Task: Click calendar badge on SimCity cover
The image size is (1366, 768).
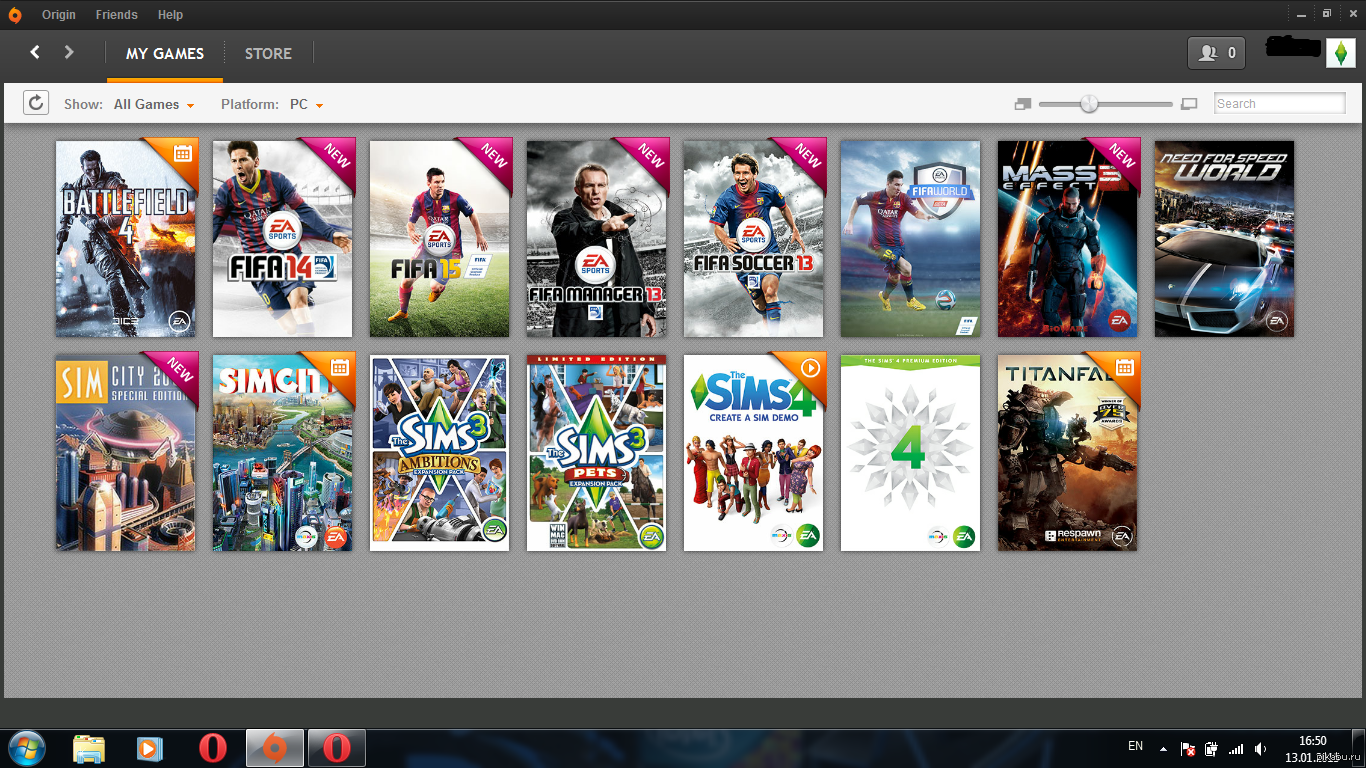Action: pos(339,367)
